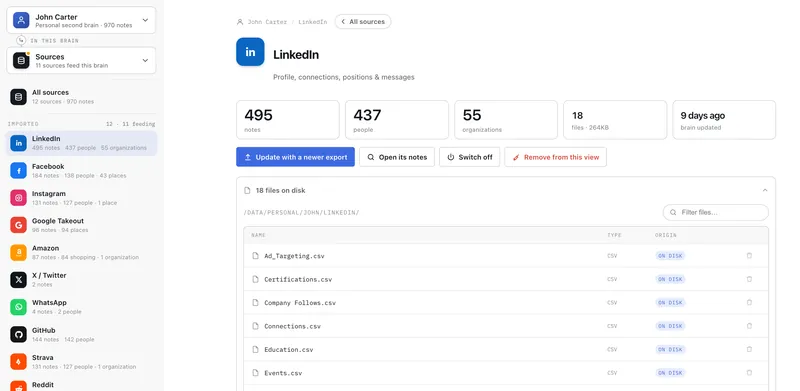Click the WhatsApp source icon
The height and width of the screenshot is (391, 800).
tap(18, 307)
